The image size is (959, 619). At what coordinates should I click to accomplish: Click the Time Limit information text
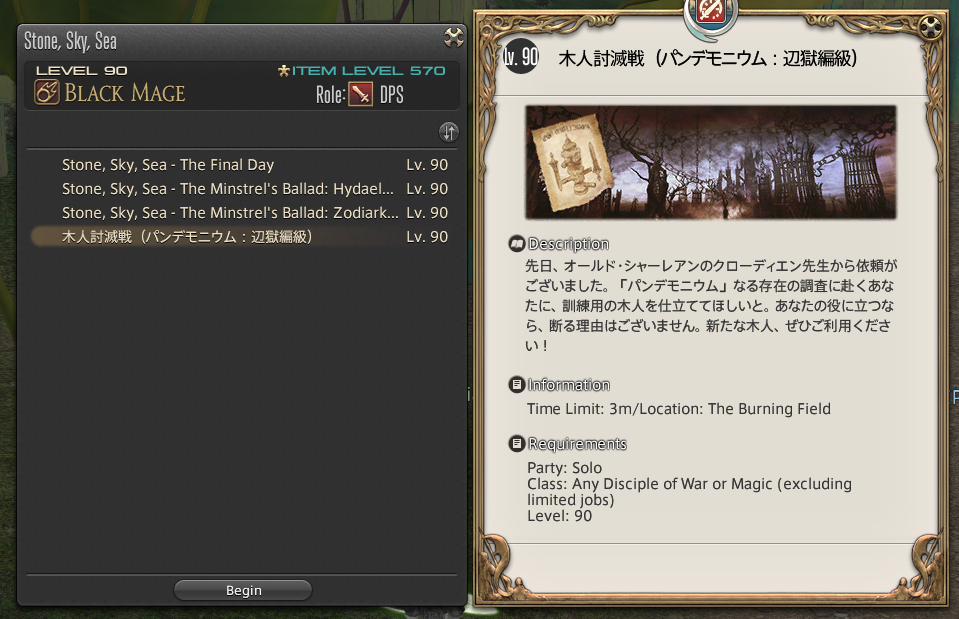679,409
